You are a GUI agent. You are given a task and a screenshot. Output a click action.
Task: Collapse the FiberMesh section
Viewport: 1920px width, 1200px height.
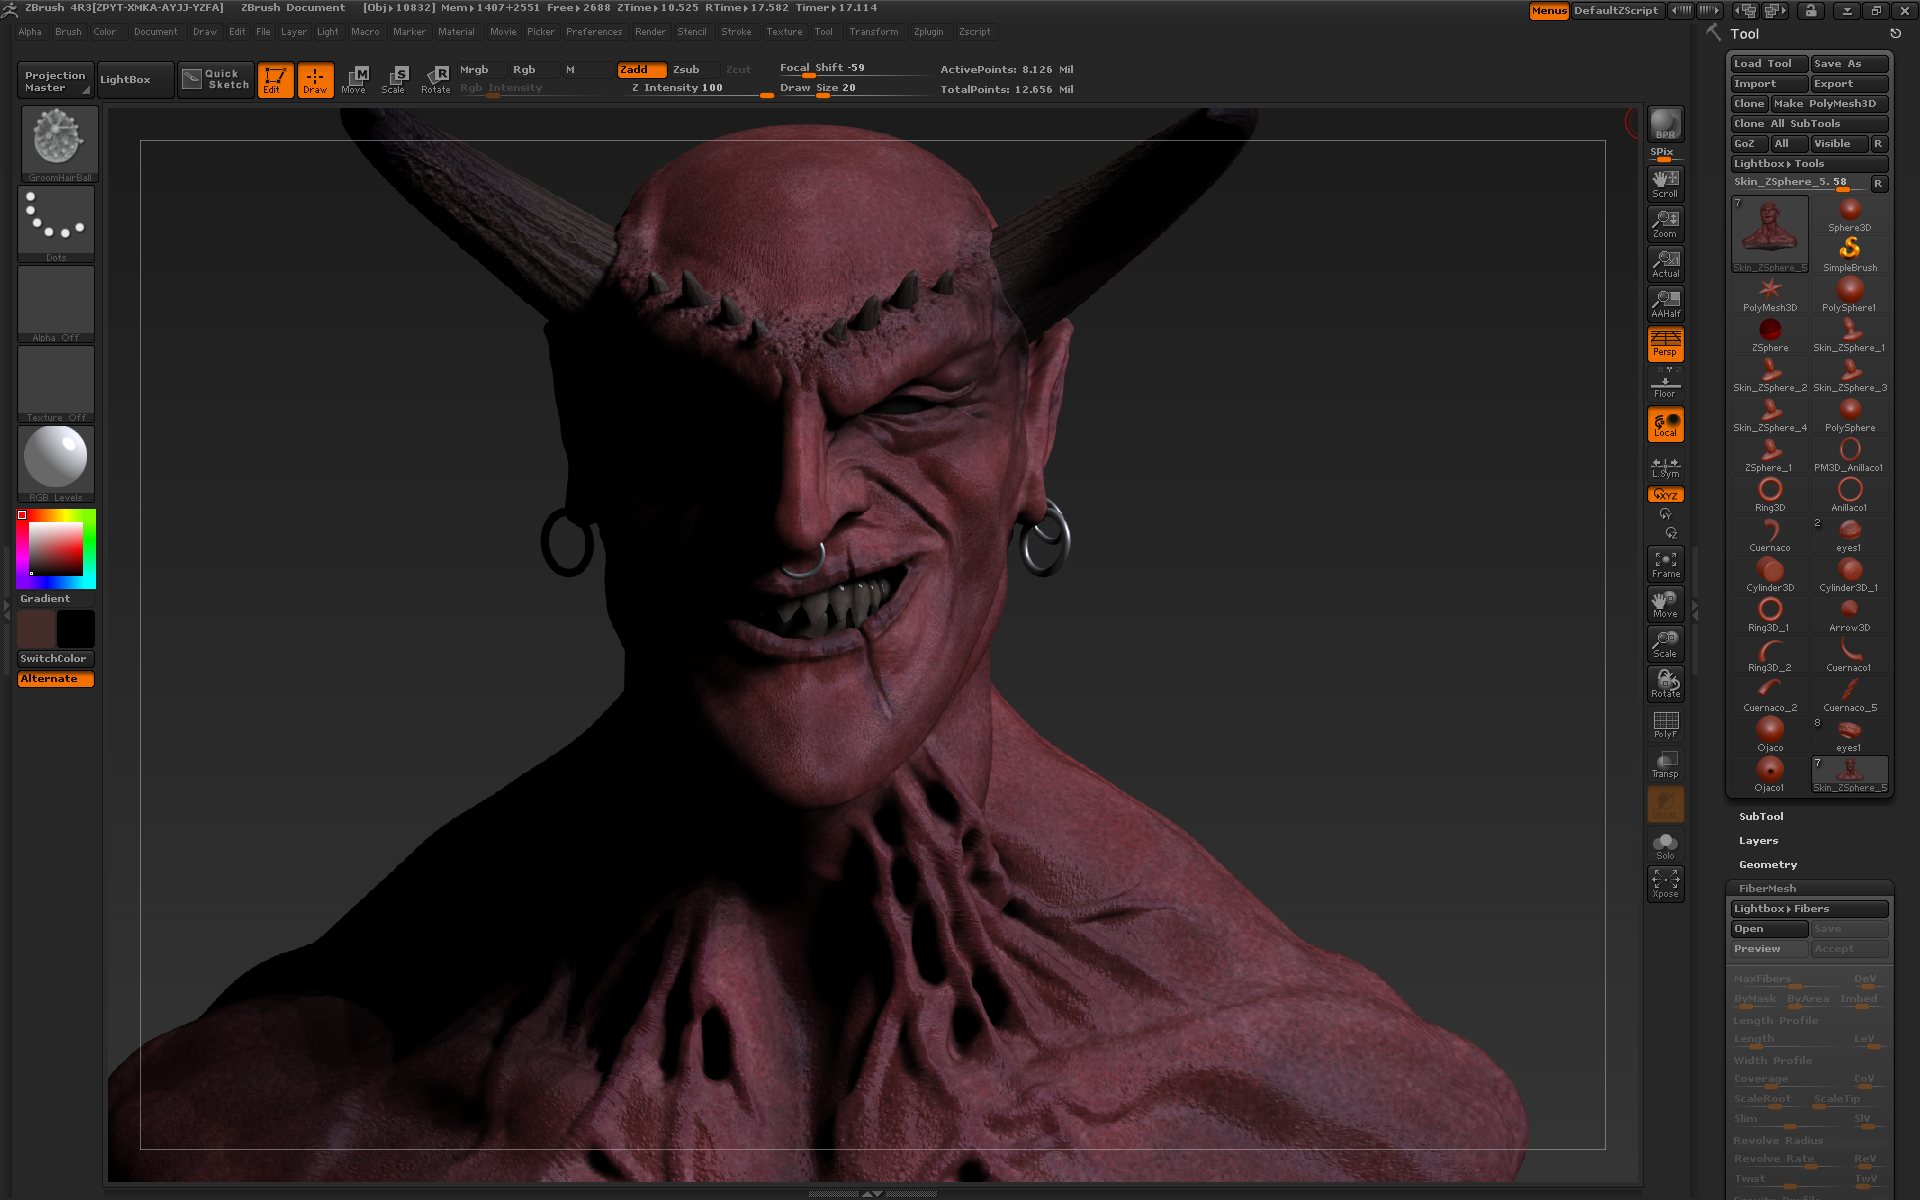pyautogui.click(x=1767, y=888)
